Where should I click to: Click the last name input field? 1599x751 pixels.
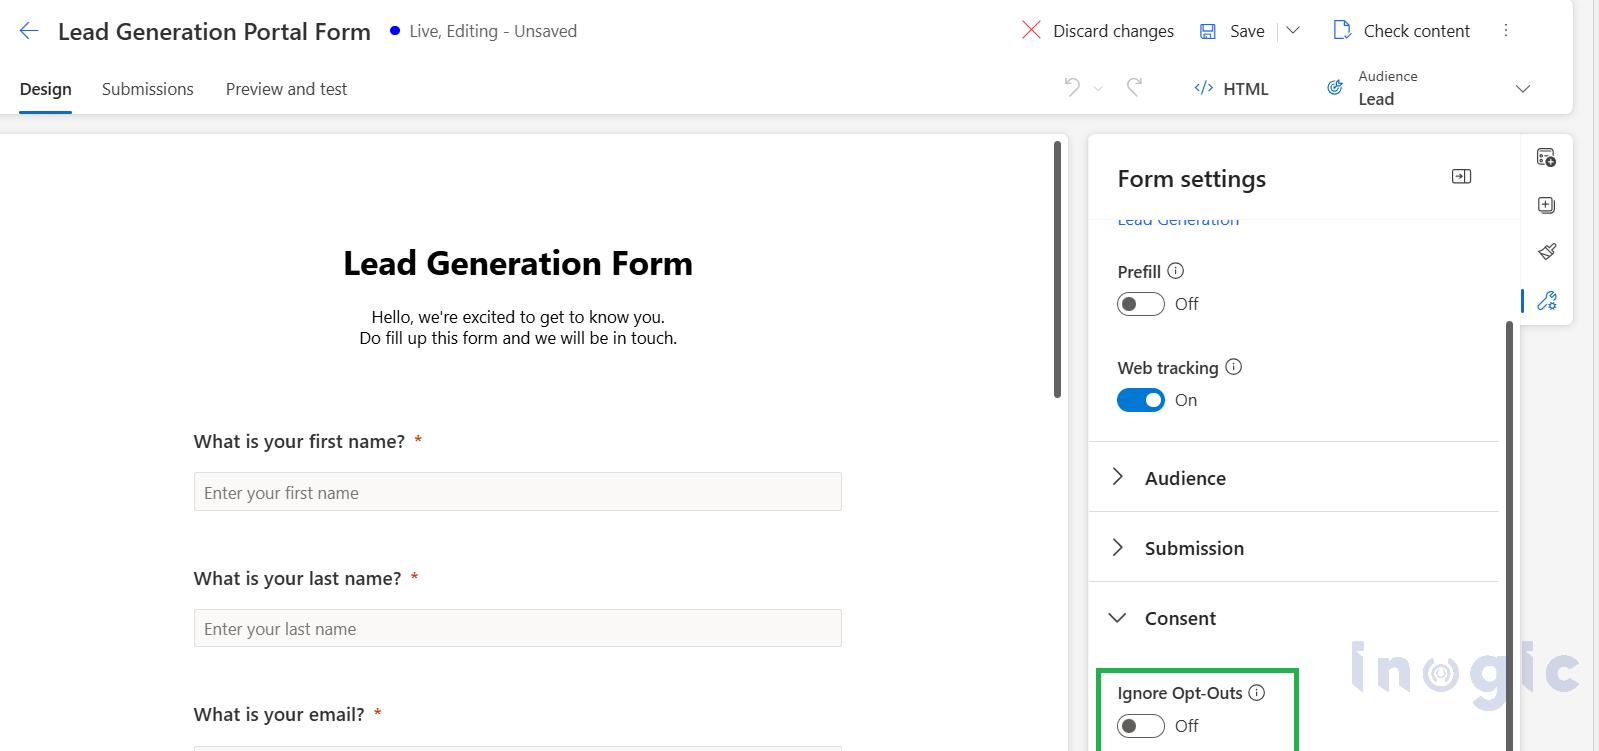click(517, 628)
